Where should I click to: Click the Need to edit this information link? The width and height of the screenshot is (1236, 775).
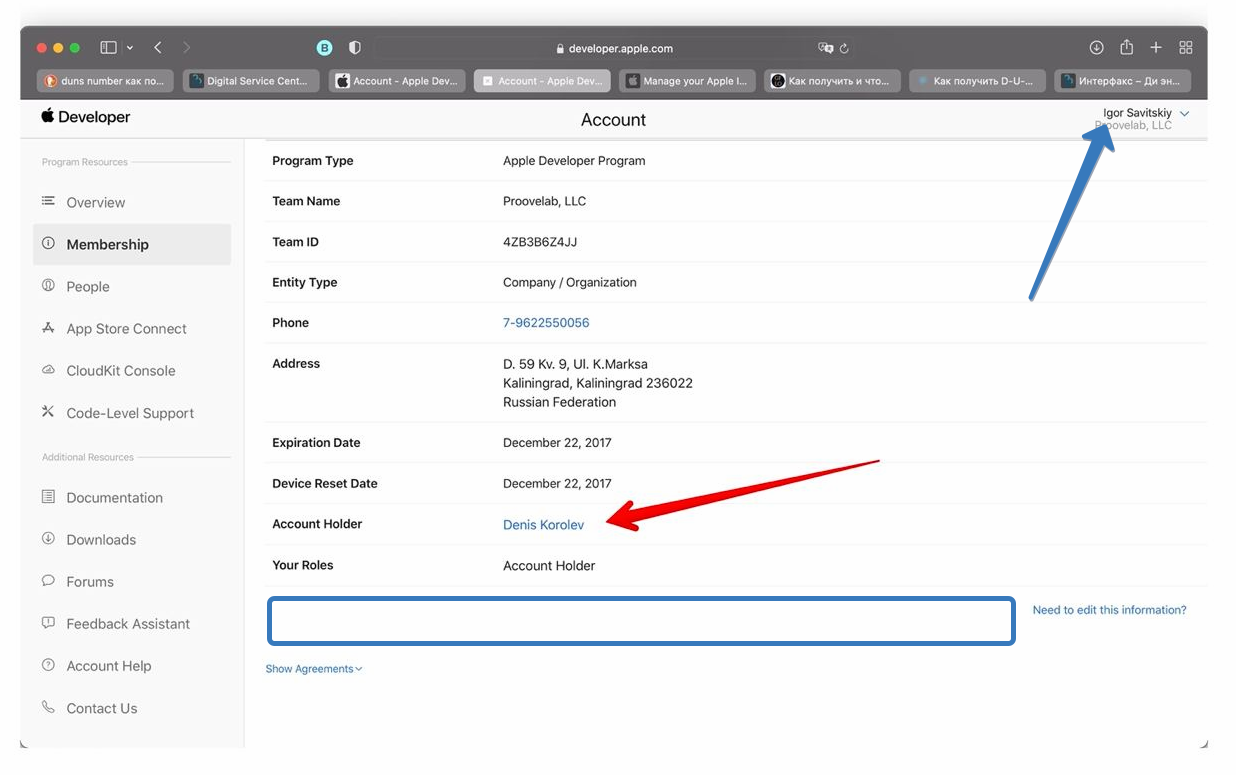pyautogui.click(x=1109, y=610)
